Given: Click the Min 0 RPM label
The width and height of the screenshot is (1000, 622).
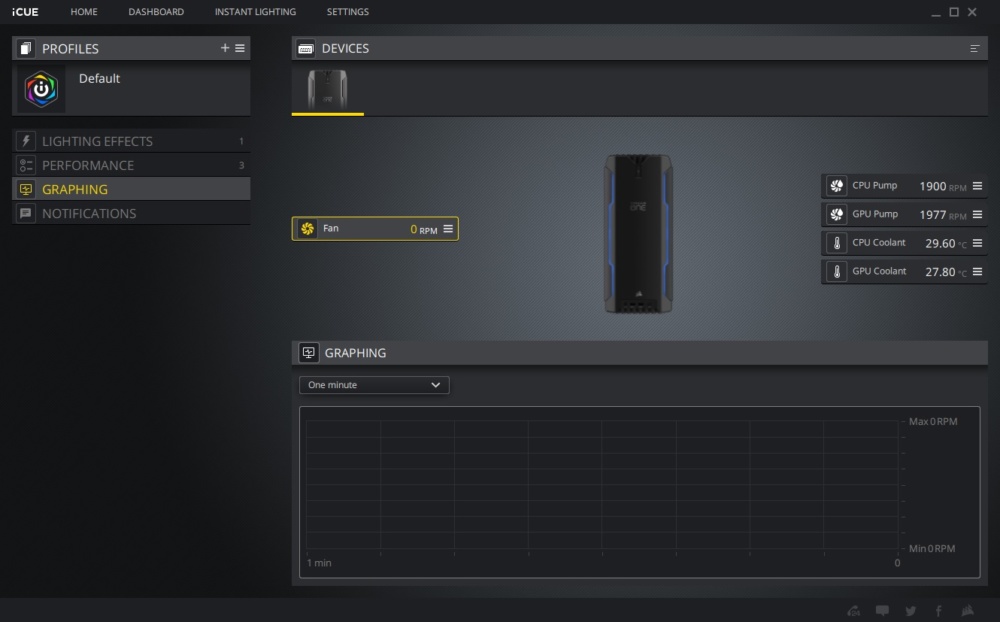Looking at the screenshot, I should tap(932, 548).
